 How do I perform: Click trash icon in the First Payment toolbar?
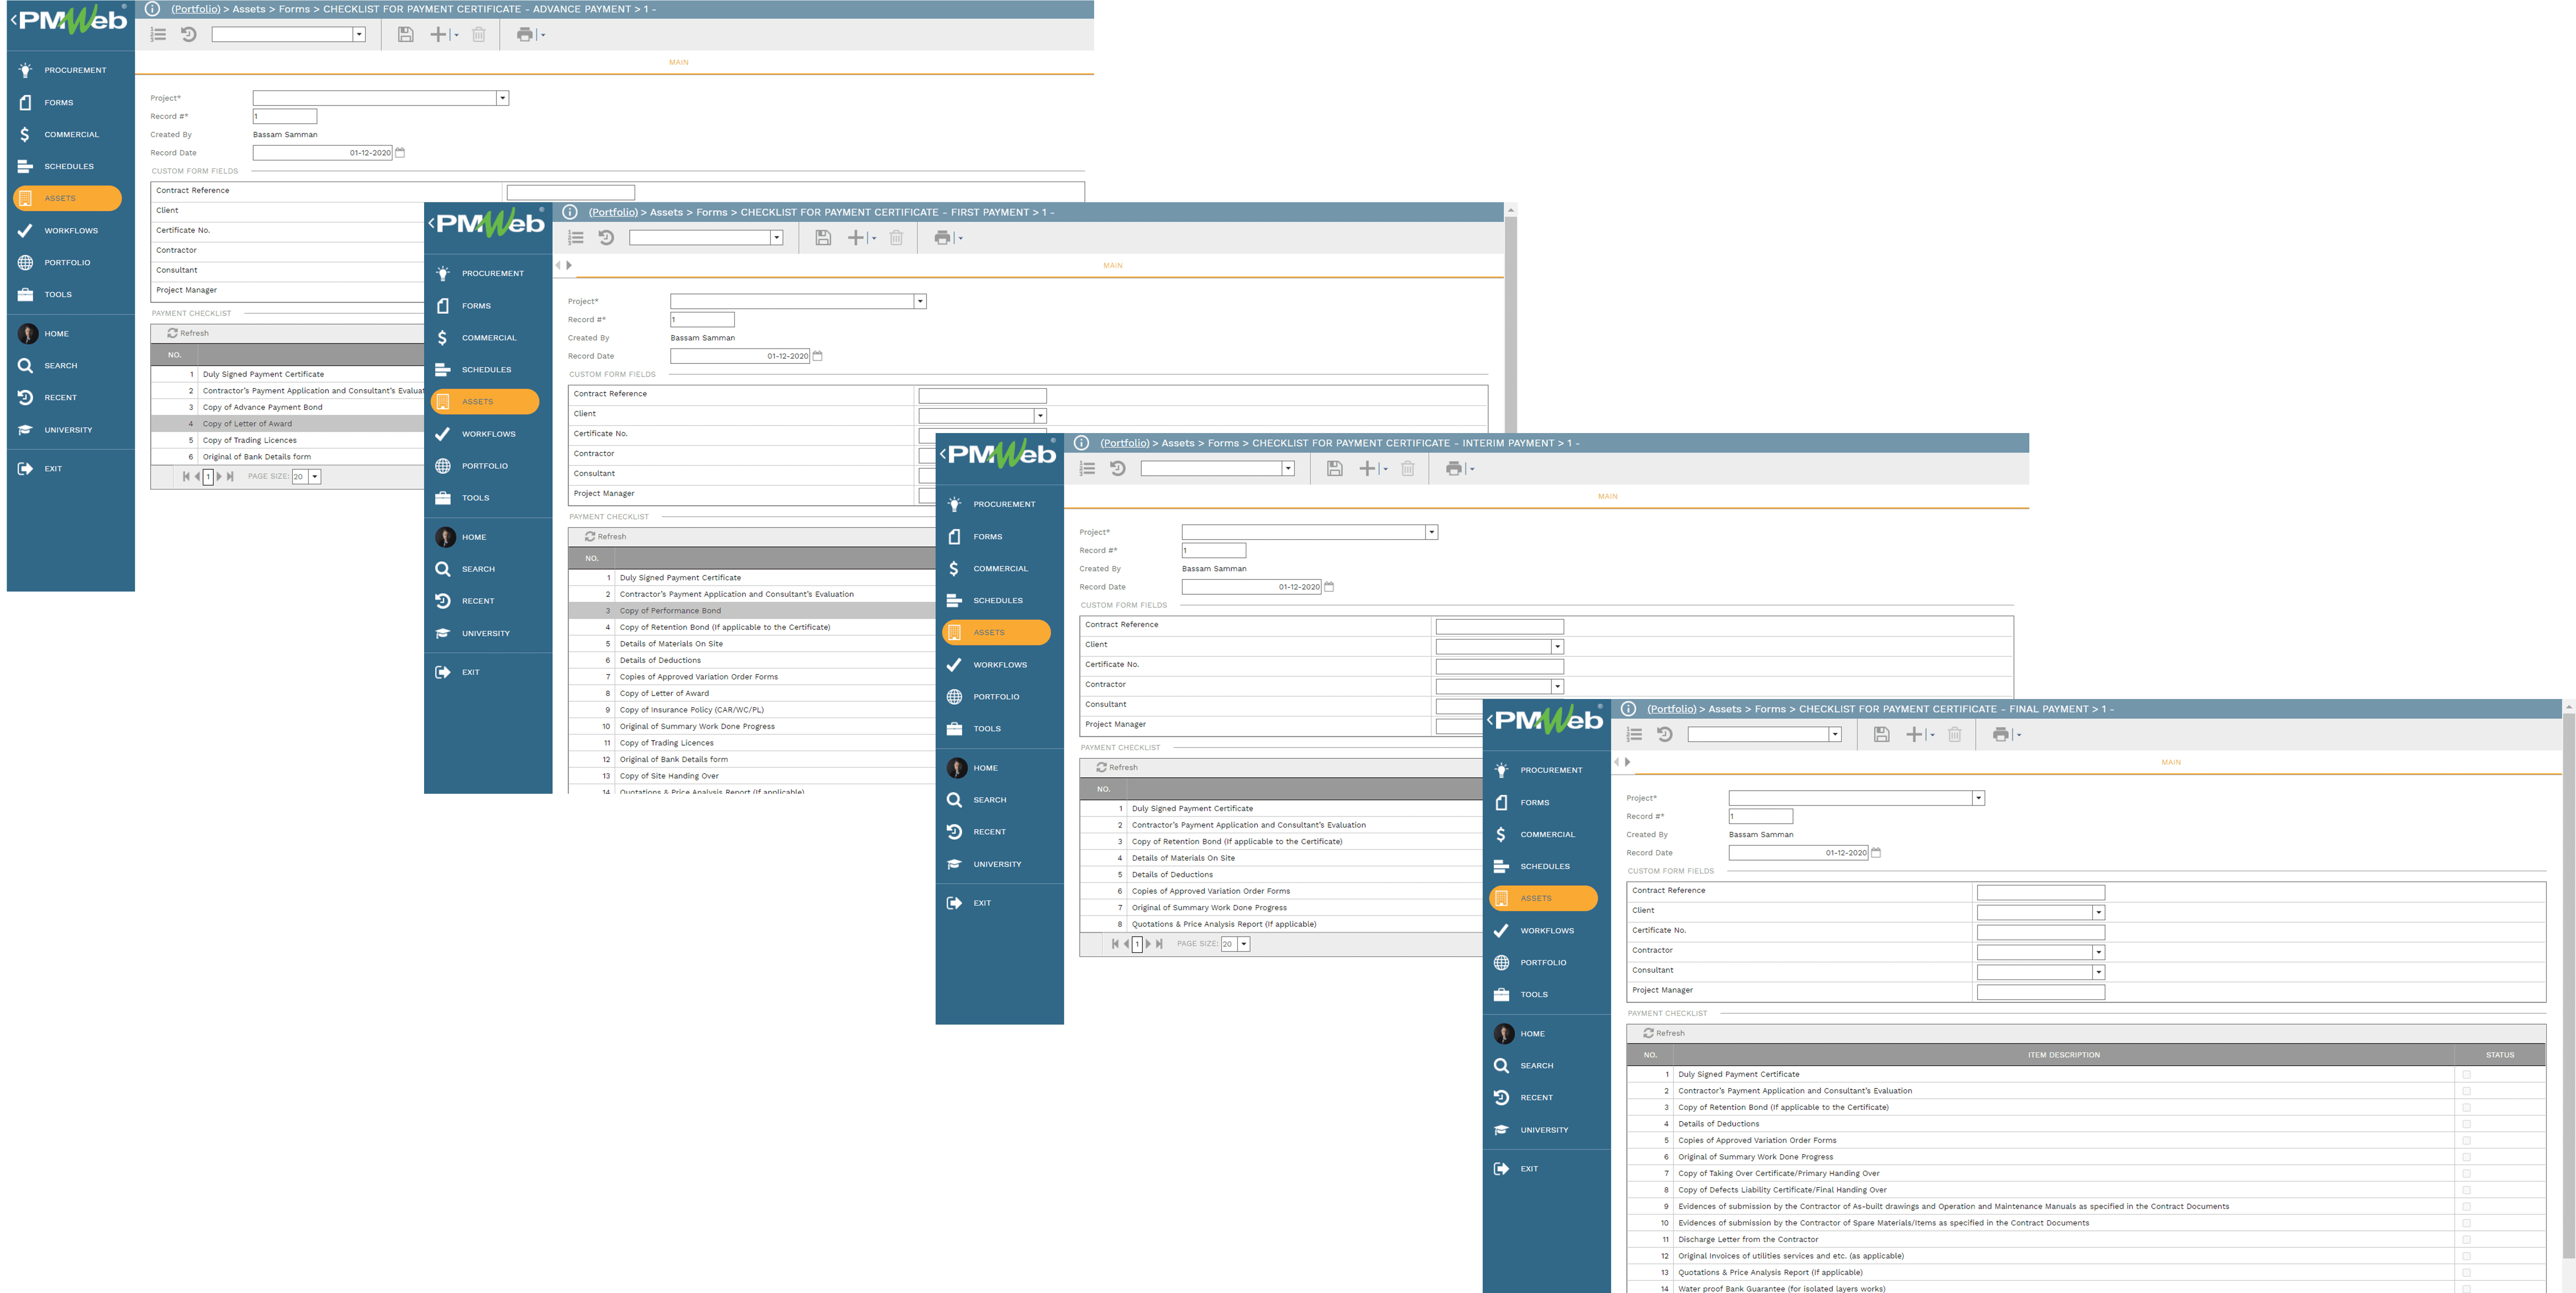(x=896, y=238)
